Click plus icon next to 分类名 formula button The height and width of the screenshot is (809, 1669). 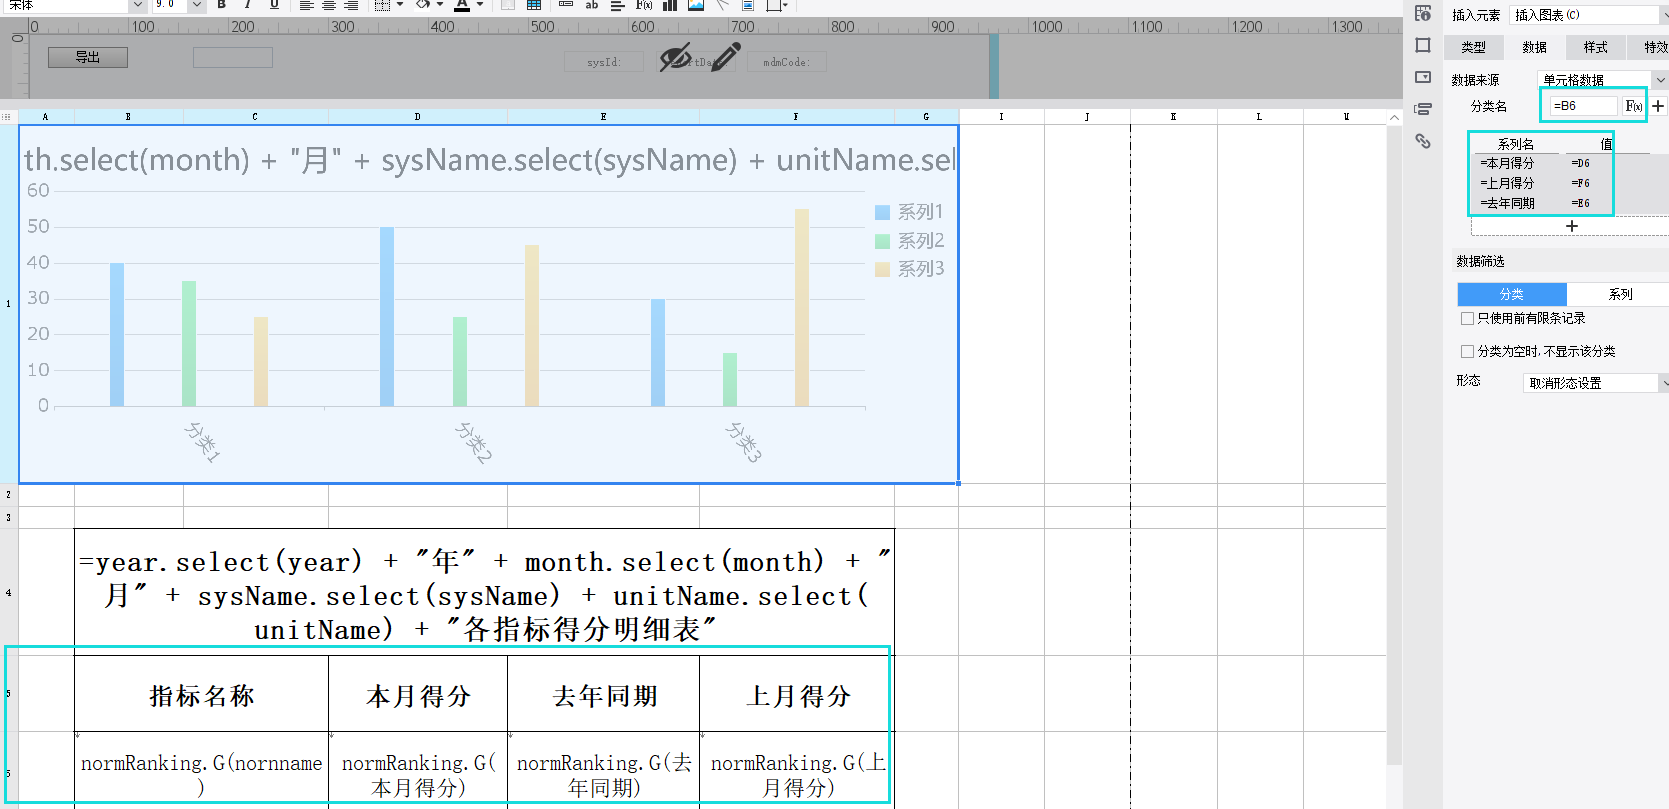point(1658,106)
